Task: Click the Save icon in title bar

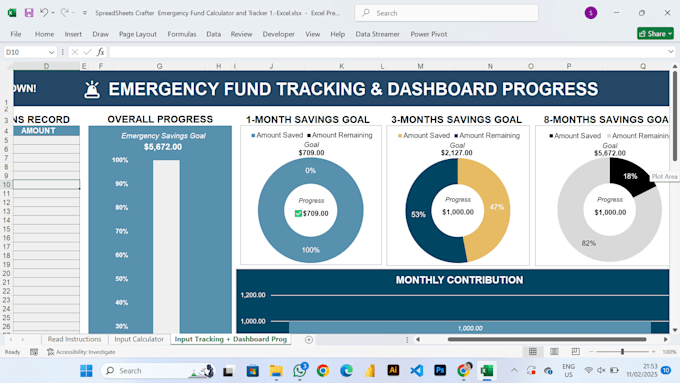Action: coord(29,13)
